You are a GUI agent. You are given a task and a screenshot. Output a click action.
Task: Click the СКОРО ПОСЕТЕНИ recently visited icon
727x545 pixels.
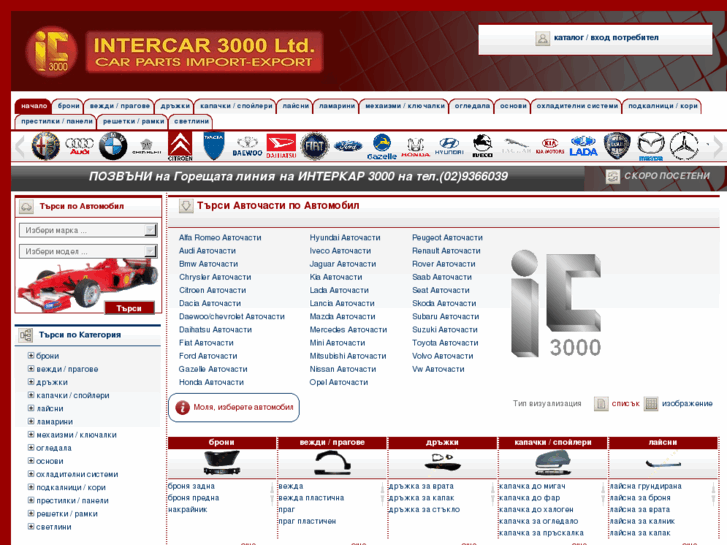click(612, 176)
